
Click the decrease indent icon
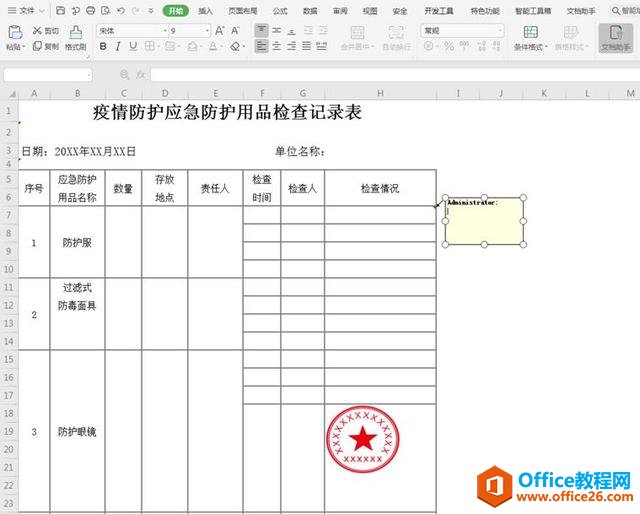[308, 31]
